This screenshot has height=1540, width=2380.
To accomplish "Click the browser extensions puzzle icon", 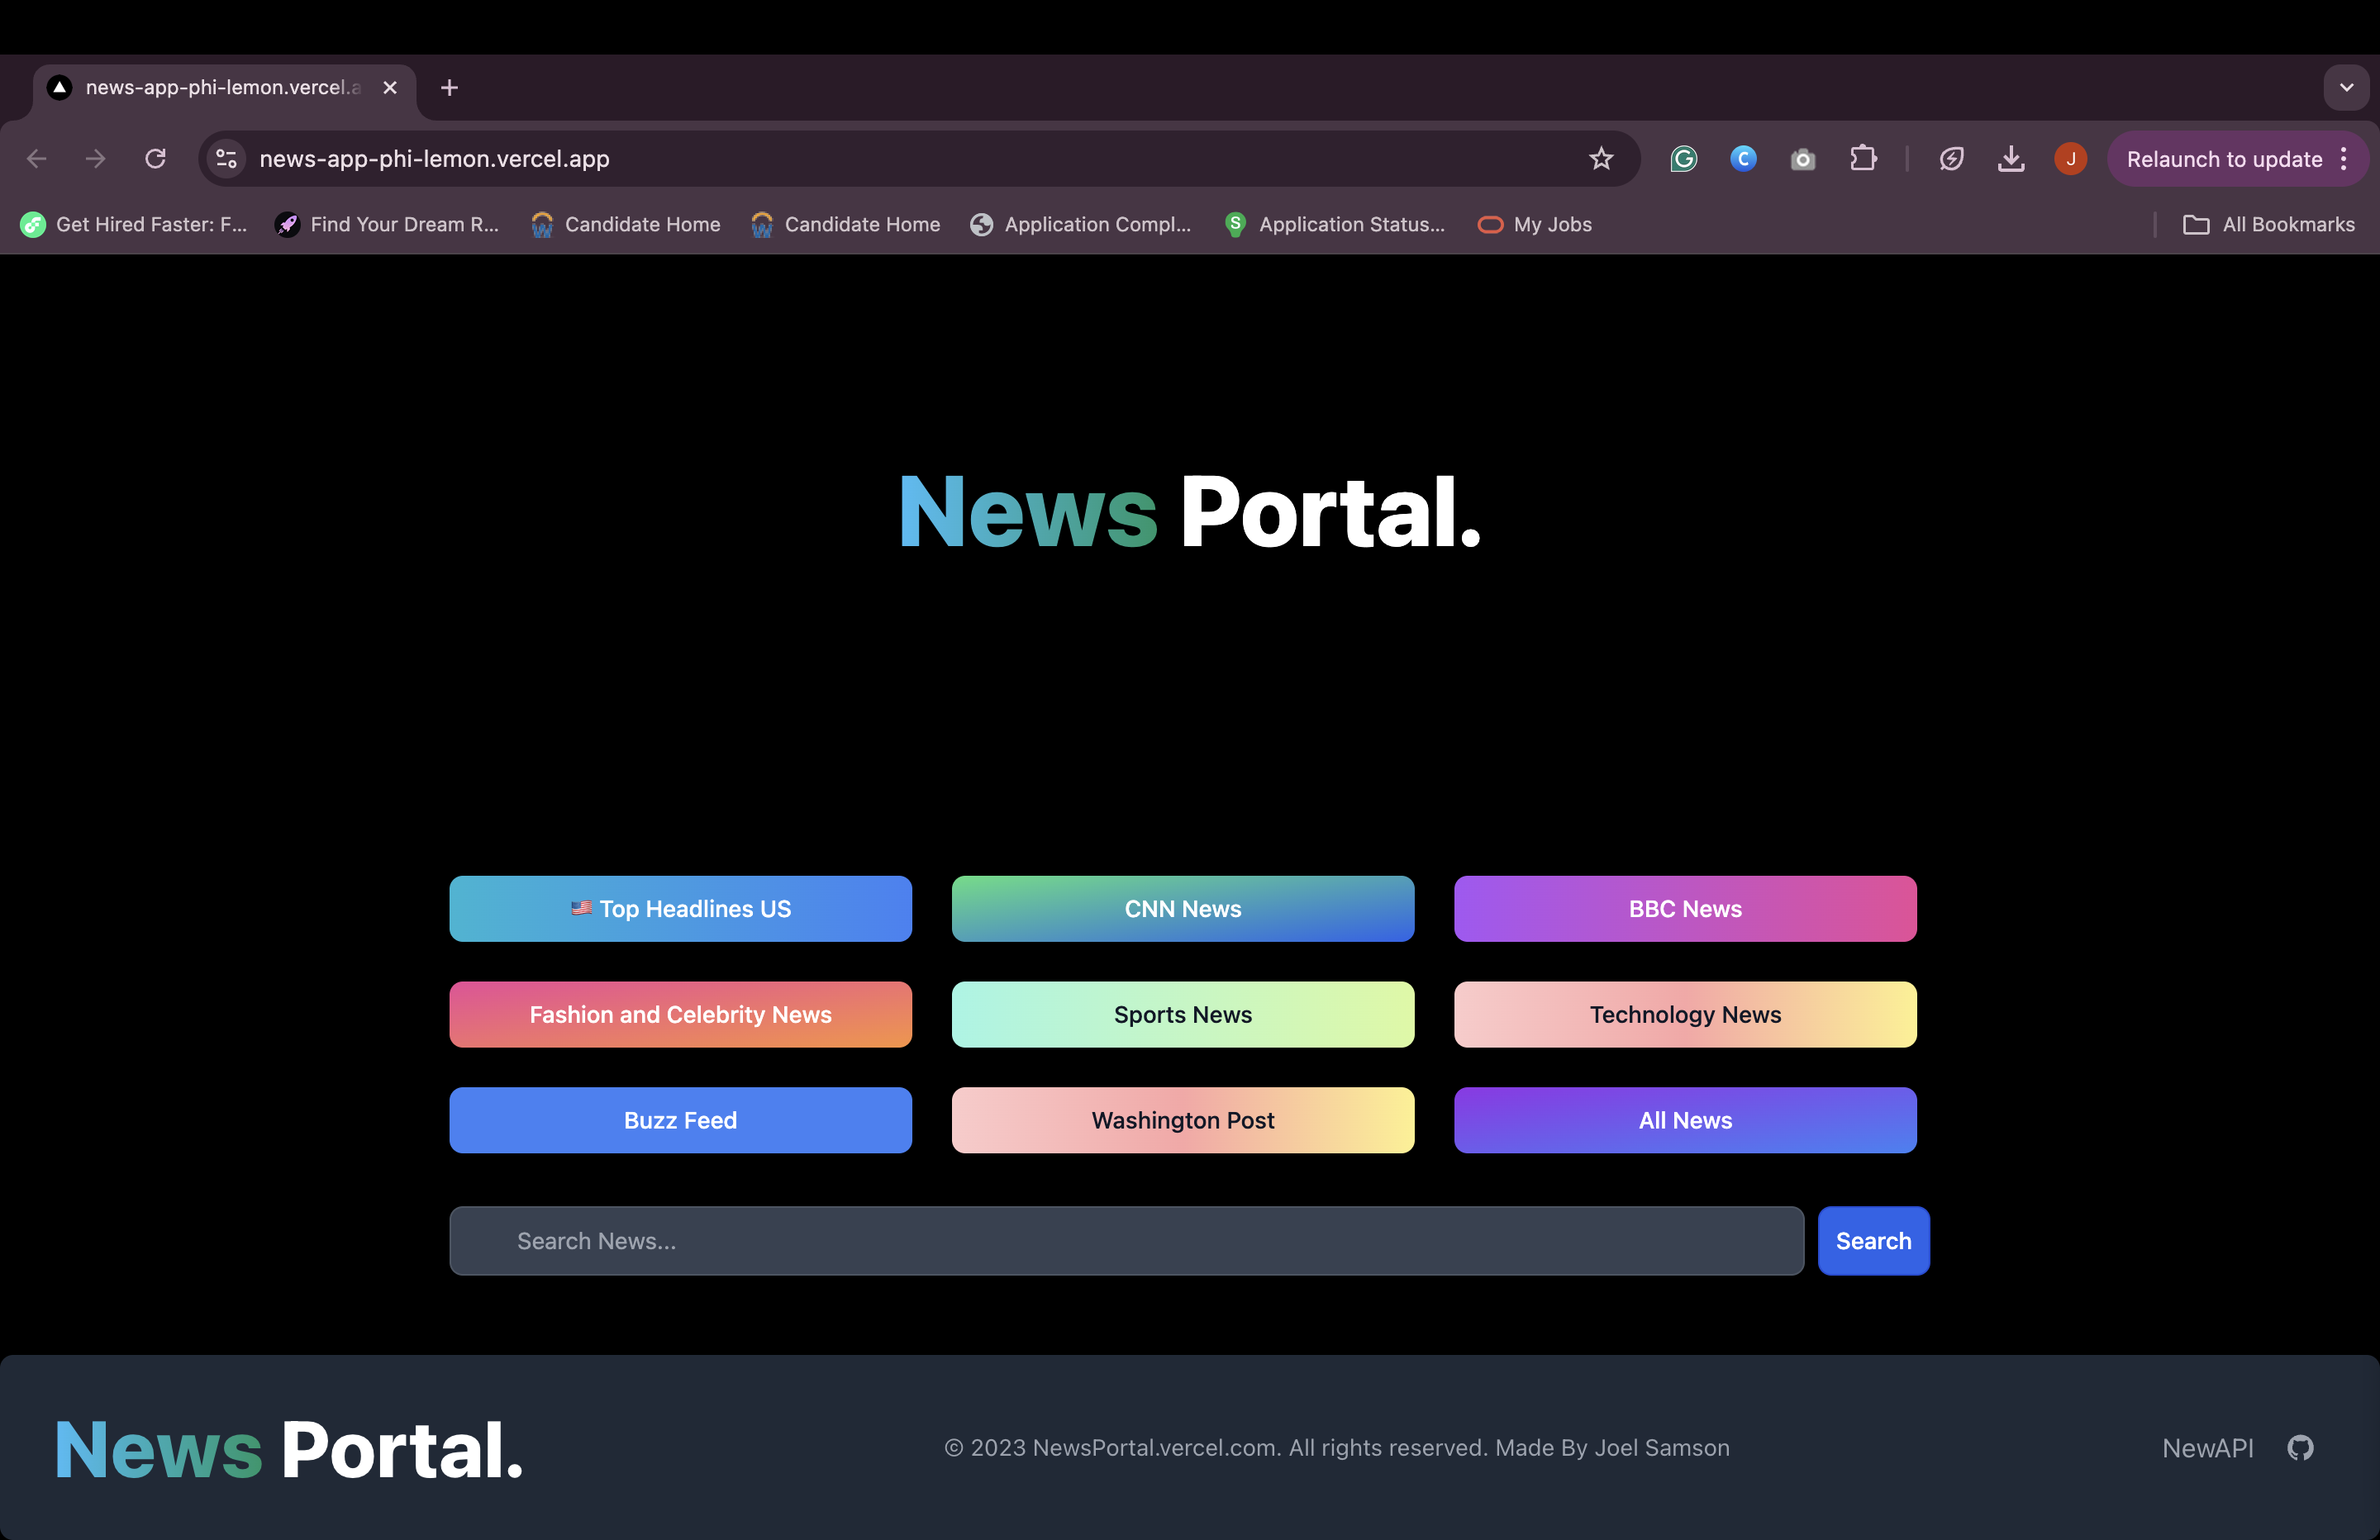I will point(1865,159).
